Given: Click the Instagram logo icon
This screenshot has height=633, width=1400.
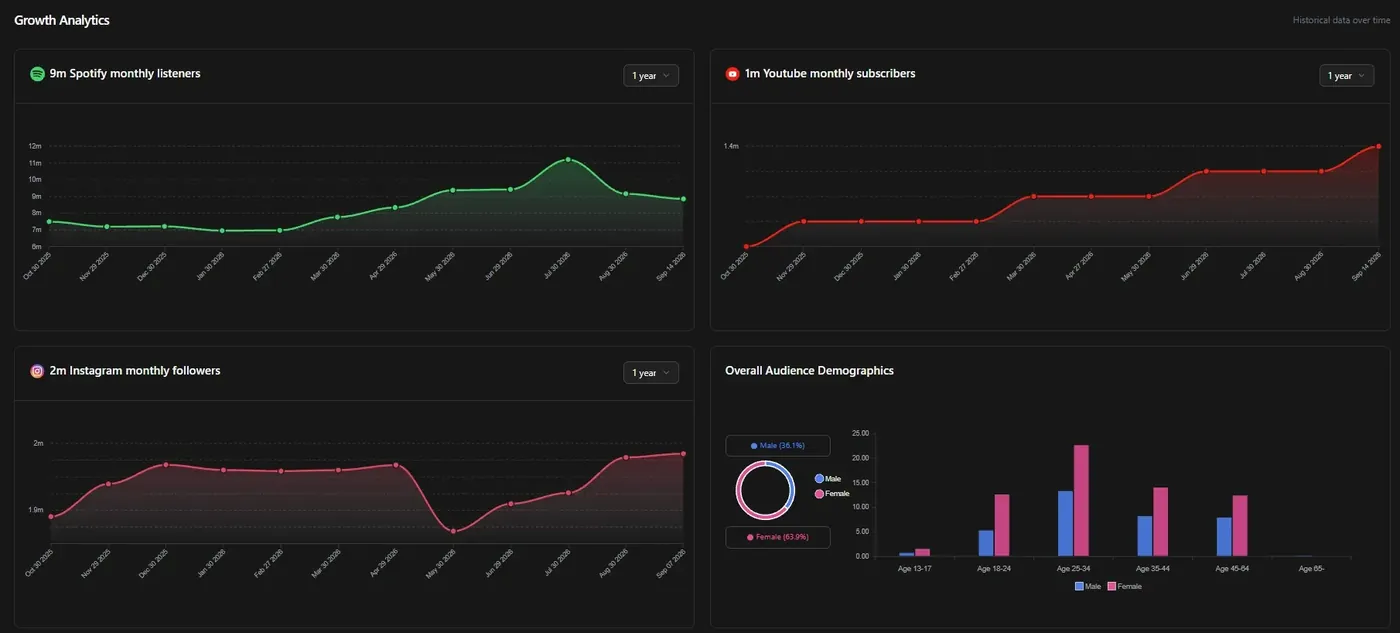Looking at the screenshot, I should coord(37,371).
